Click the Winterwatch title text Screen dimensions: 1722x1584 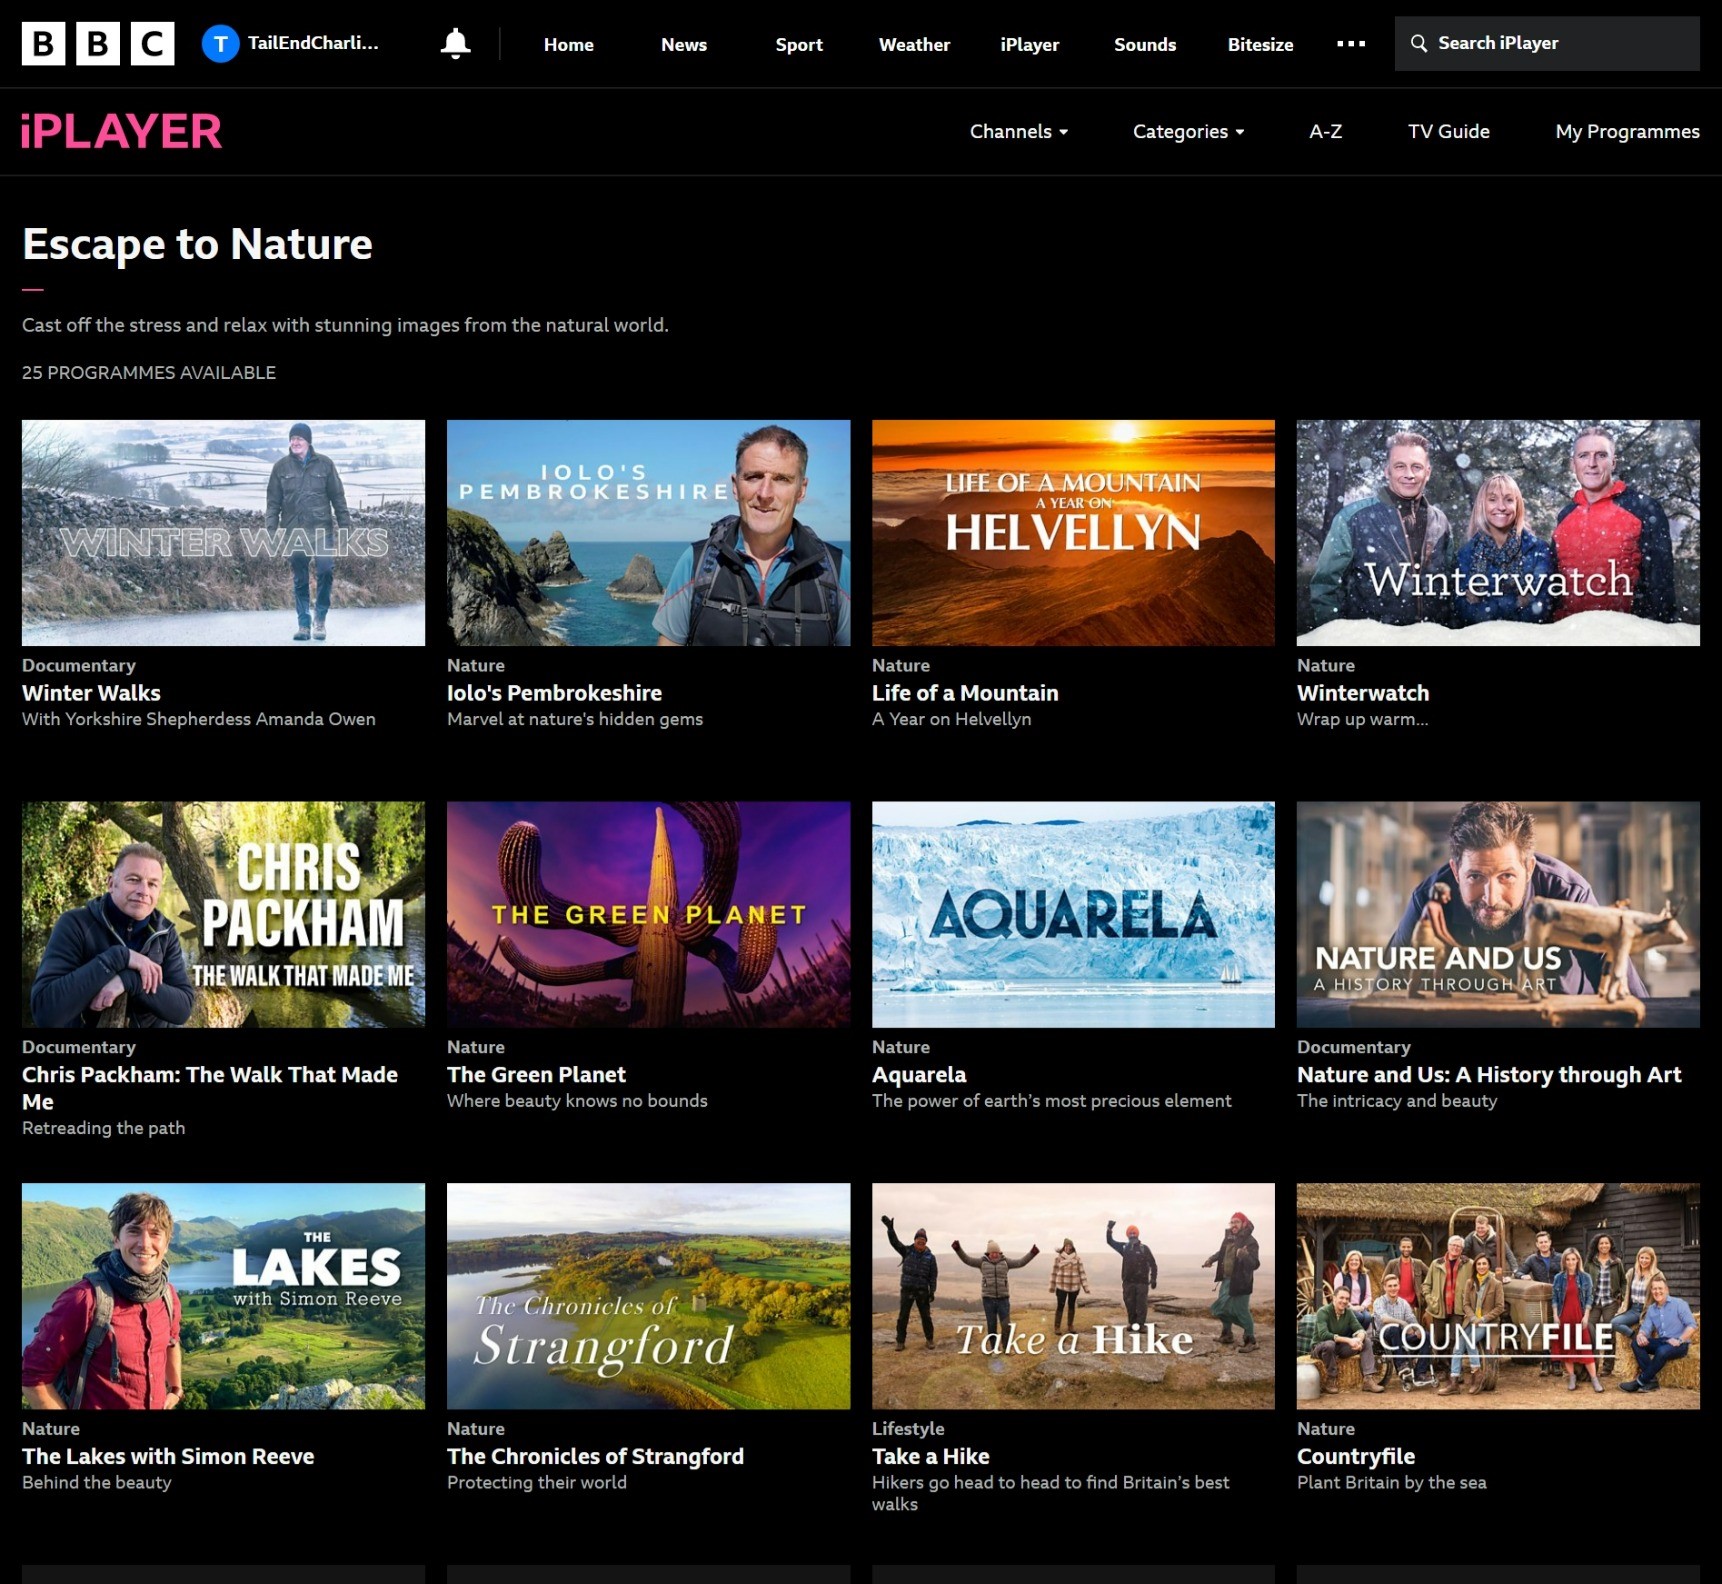(1363, 693)
